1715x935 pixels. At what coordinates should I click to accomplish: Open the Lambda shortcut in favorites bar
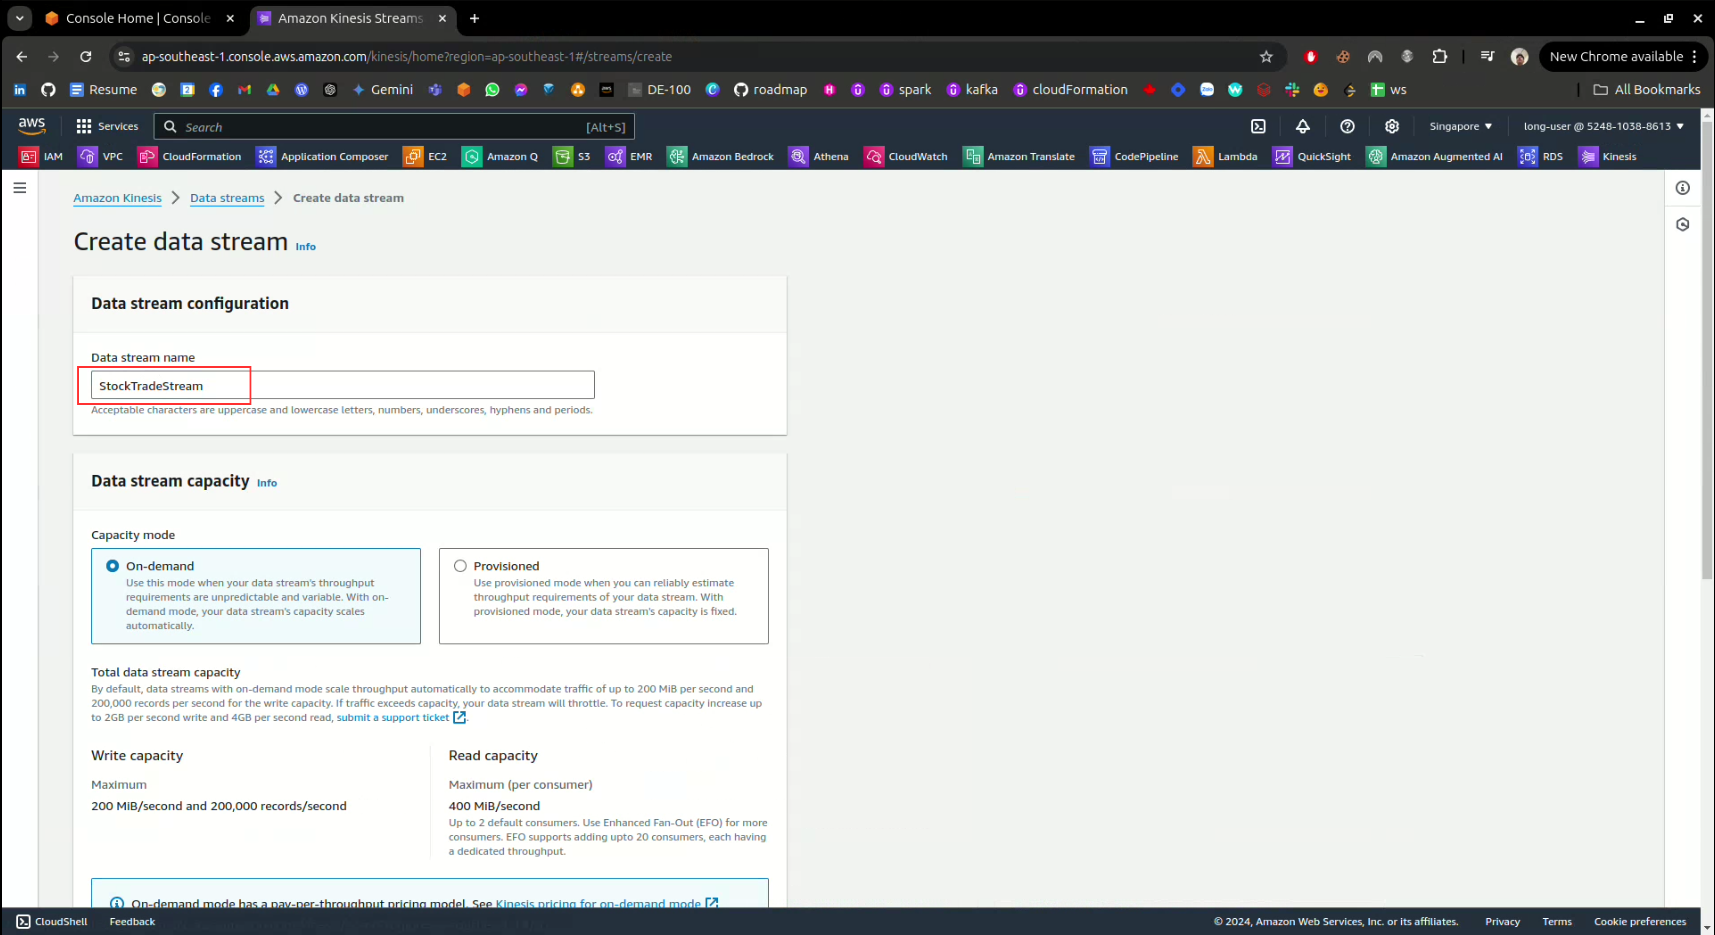1225,156
